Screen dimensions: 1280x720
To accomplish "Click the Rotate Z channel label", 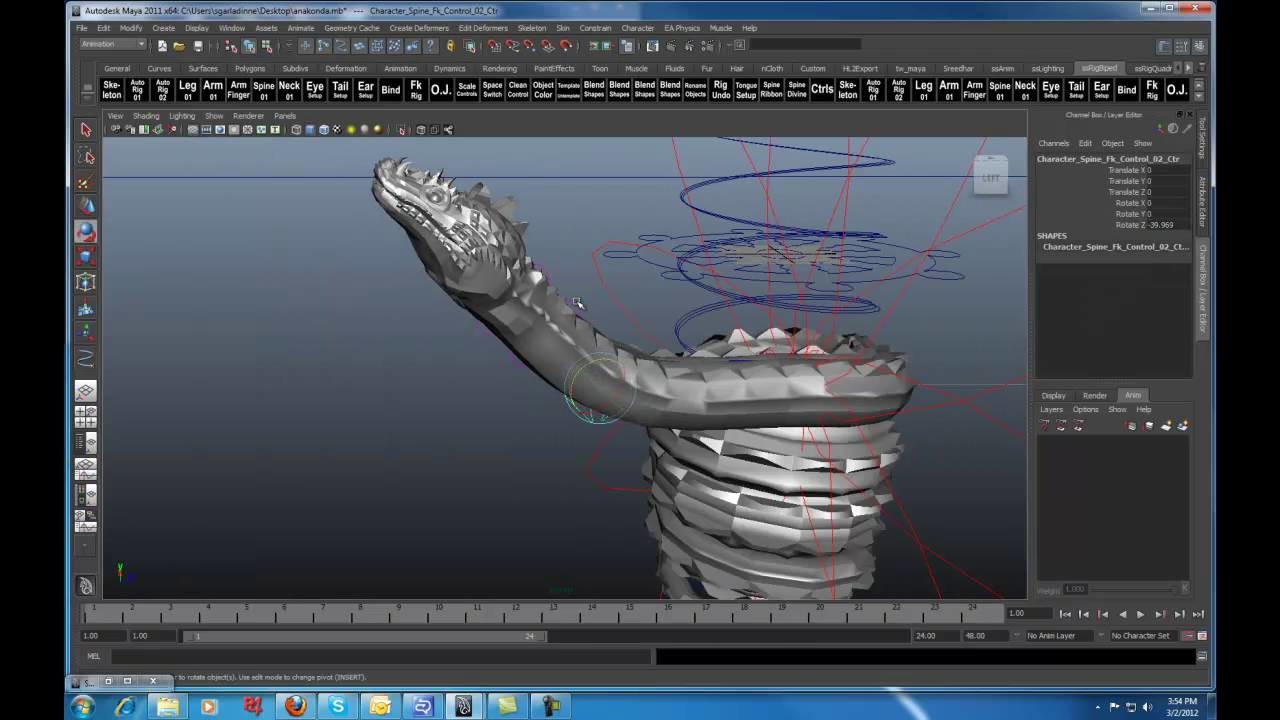I will coord(1128,225).
